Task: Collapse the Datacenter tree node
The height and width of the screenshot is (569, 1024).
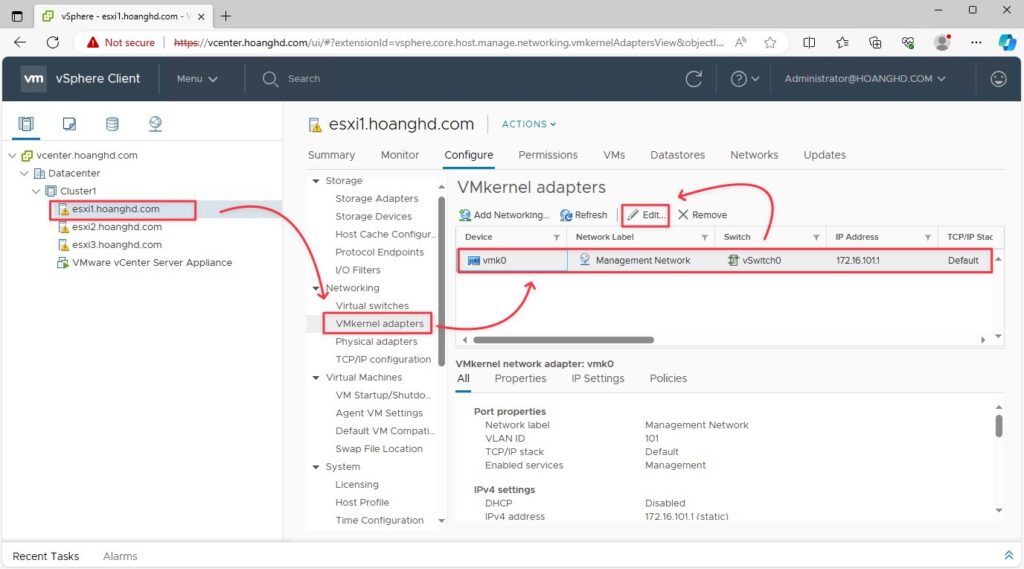Action: point(24,173)
